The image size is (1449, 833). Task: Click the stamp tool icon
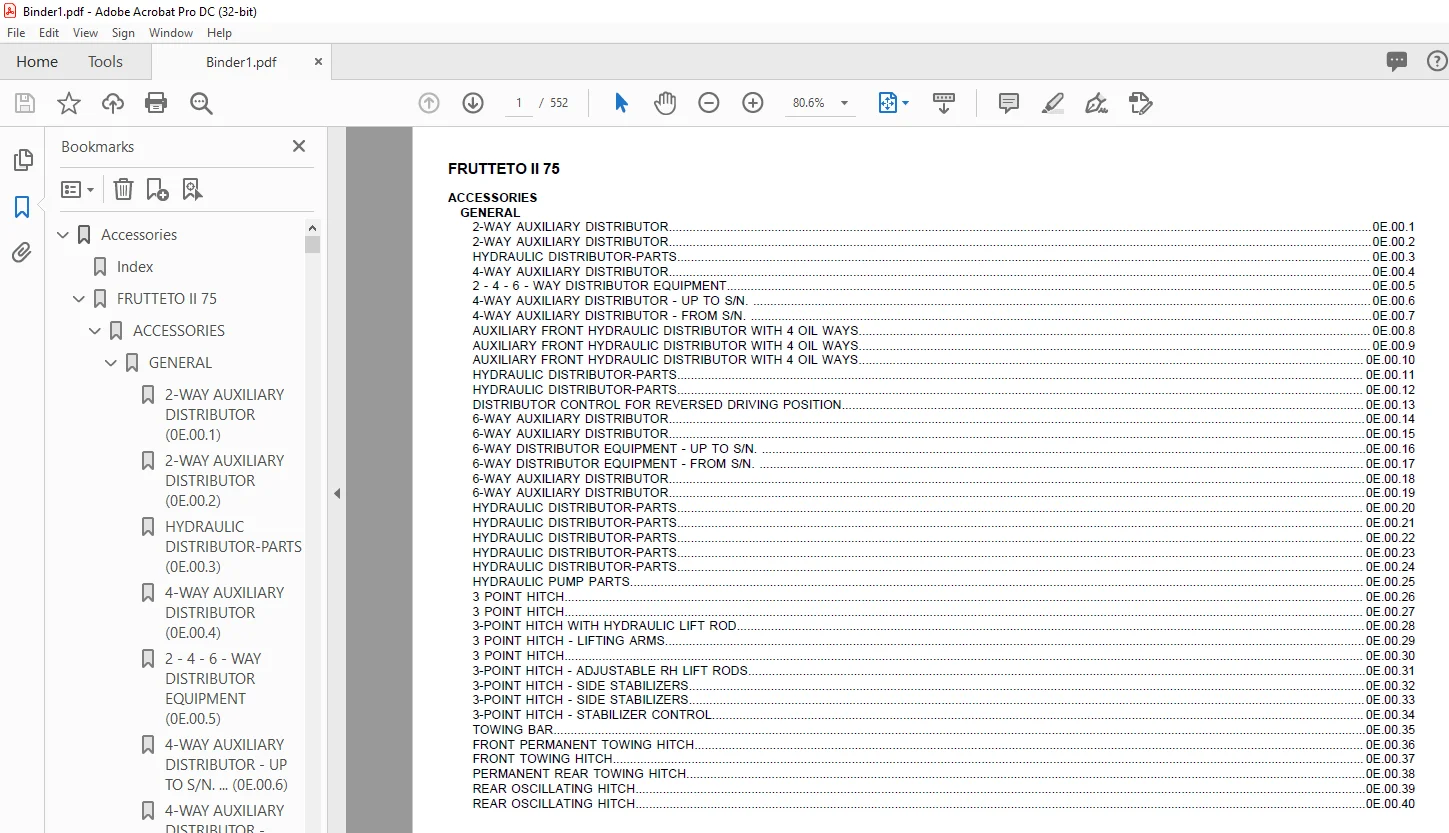(1141, 103)
